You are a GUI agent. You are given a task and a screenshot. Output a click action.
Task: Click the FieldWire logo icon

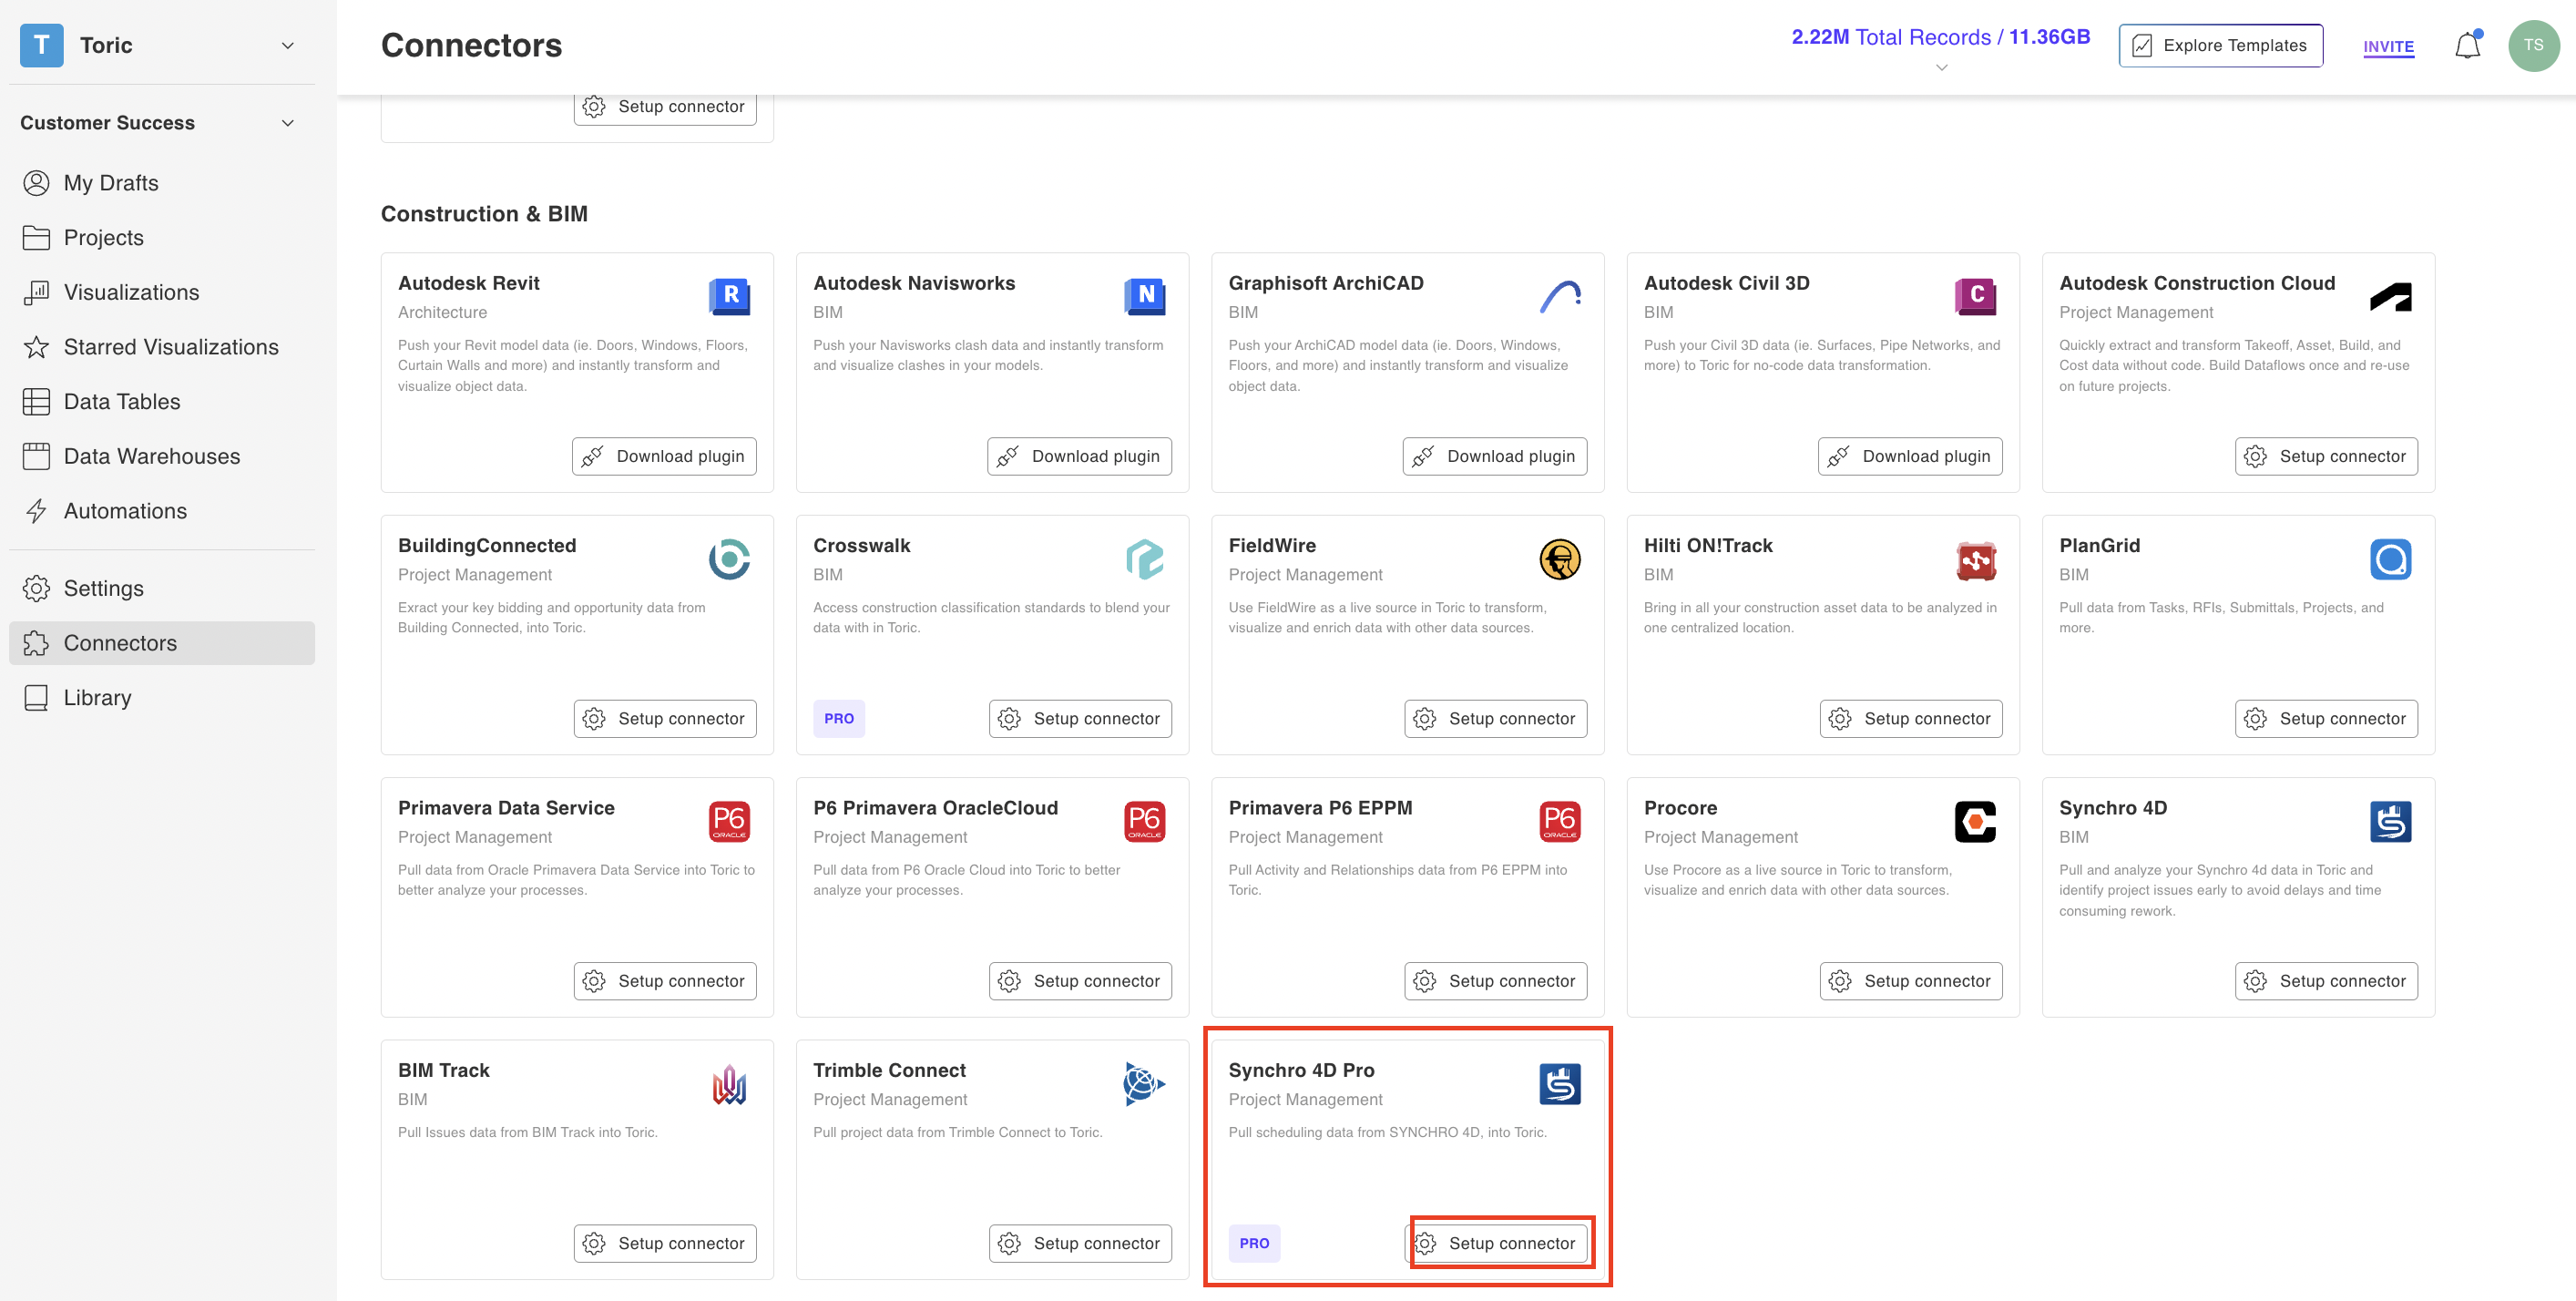(1560, 559)
